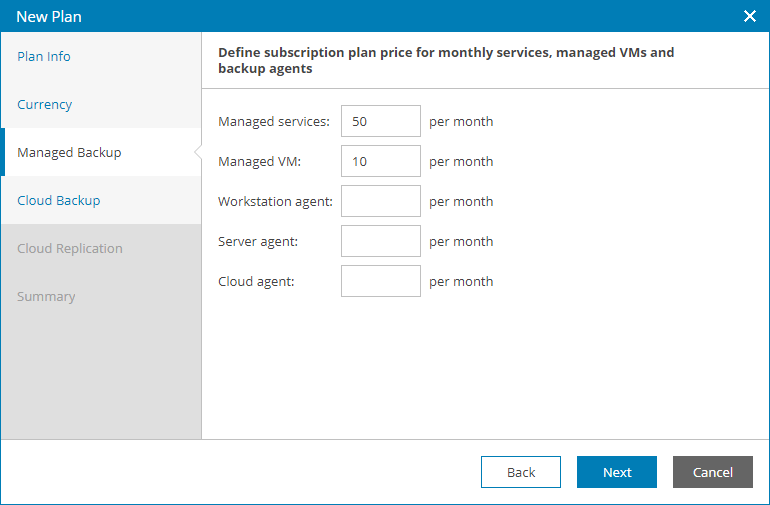Click the Summary step in sidebar

(x=46, y=297)
